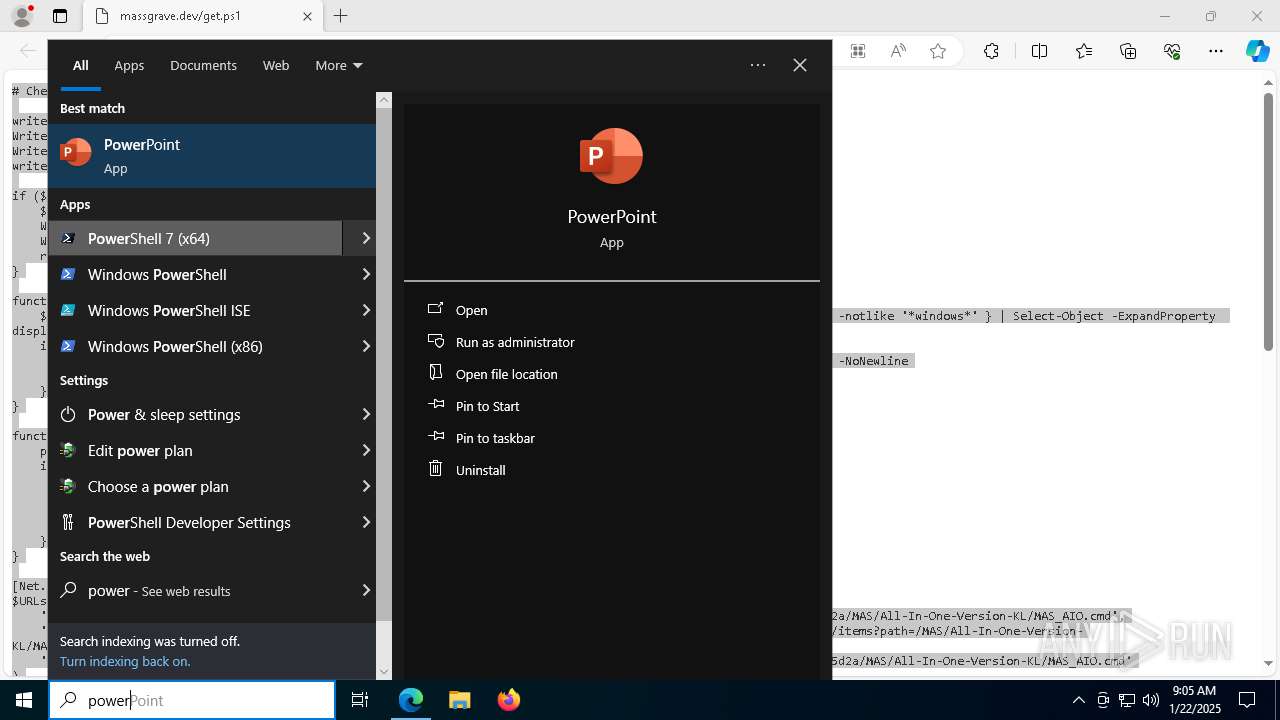Image resolution: width=1280 pixels, height=720 pixels.
Task: Close the massgrave.dev/get.ps1 tab
Action: coord(307,16)
